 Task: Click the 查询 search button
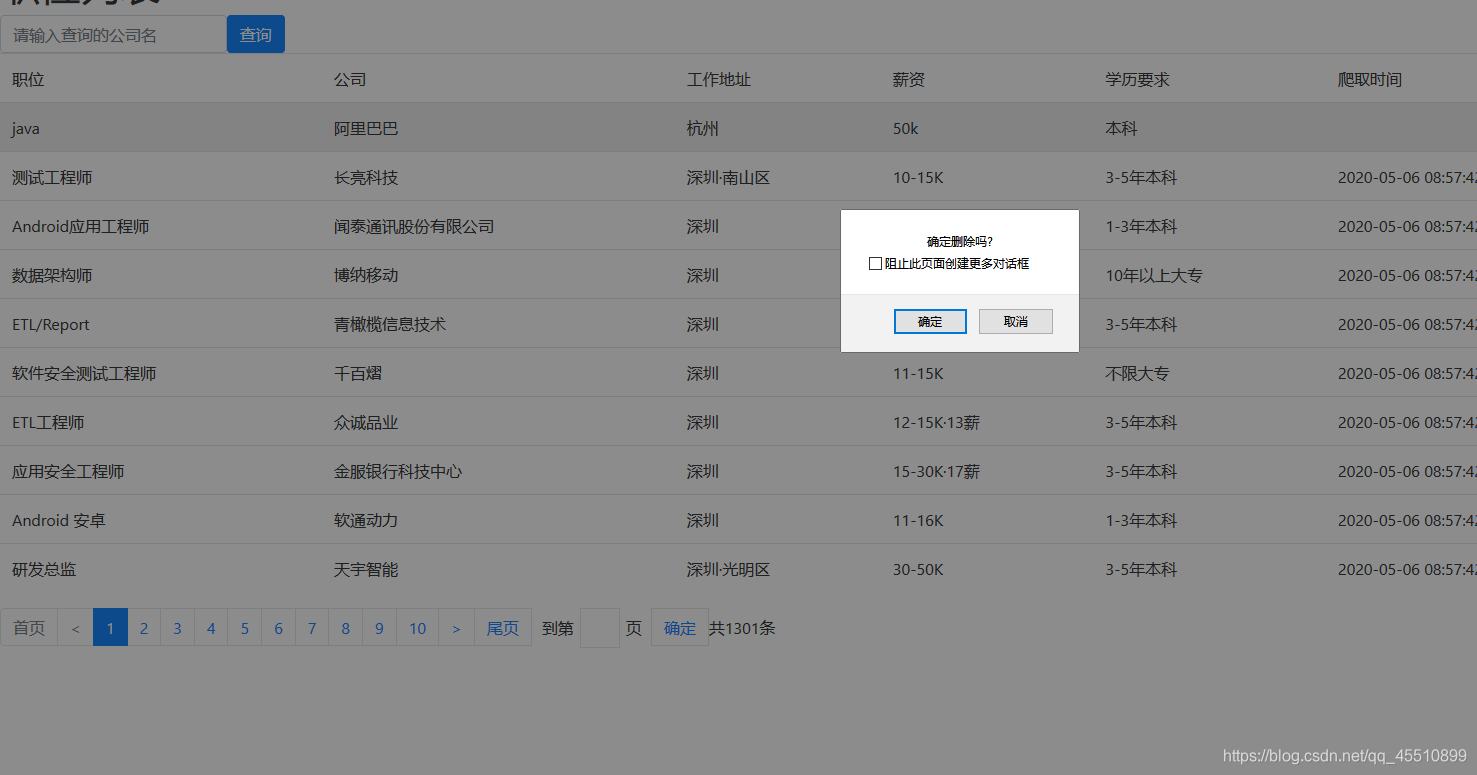pos(256,35)
